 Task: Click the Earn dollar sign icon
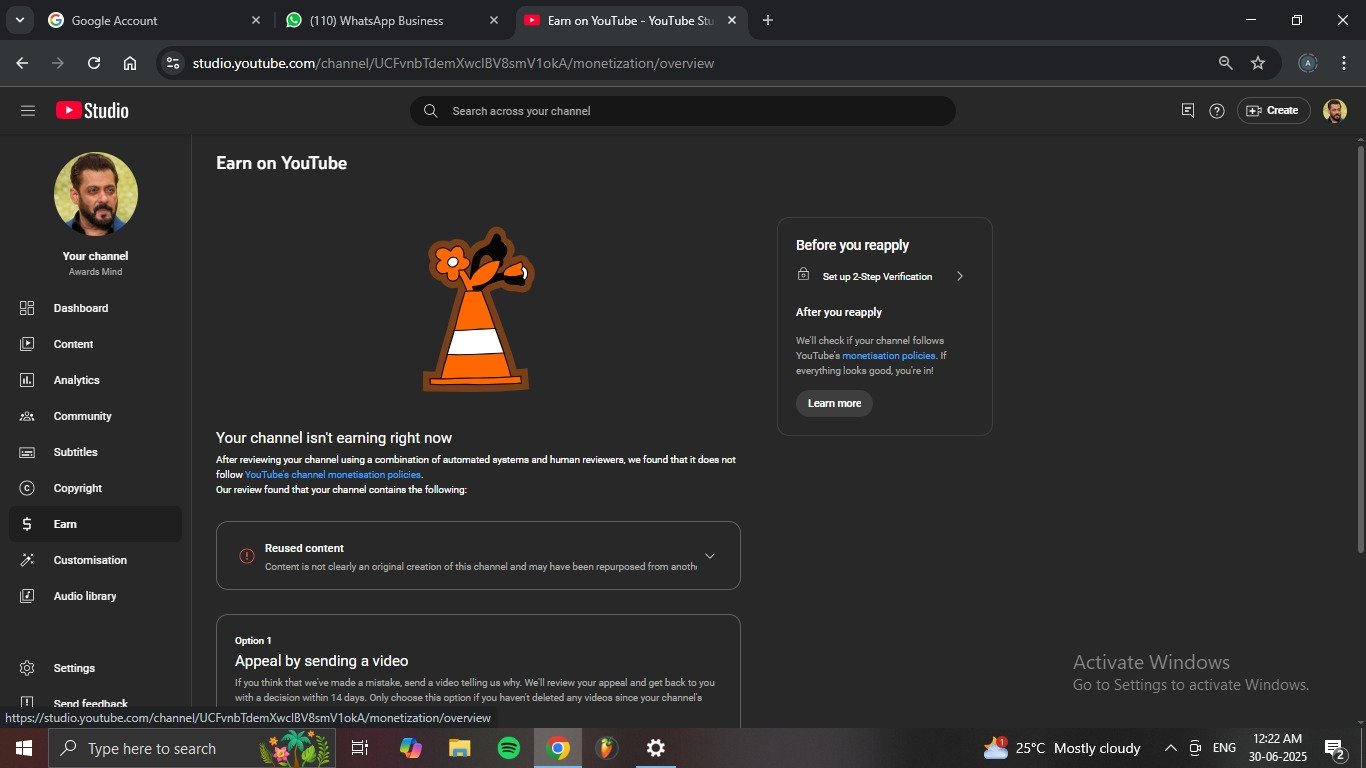(x=27, y=524)
